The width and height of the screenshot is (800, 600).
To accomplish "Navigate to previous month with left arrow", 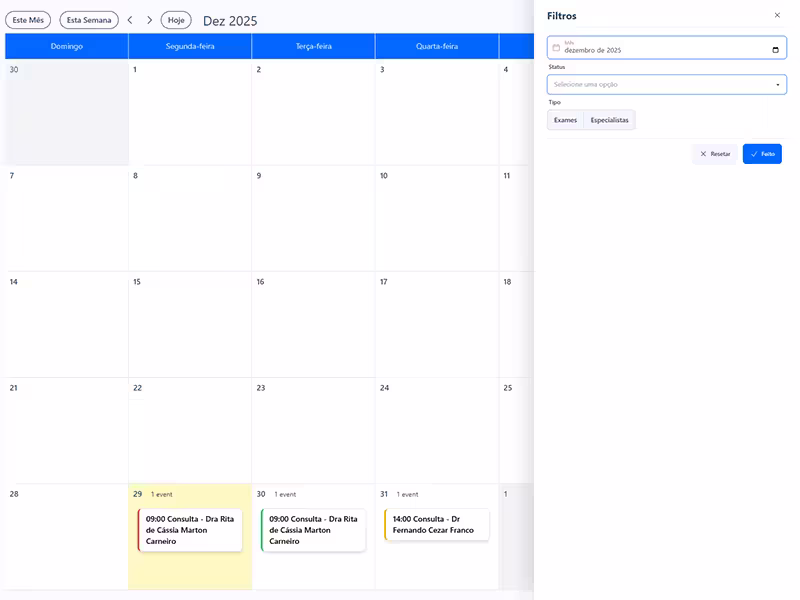I will [x=129, y=19].
